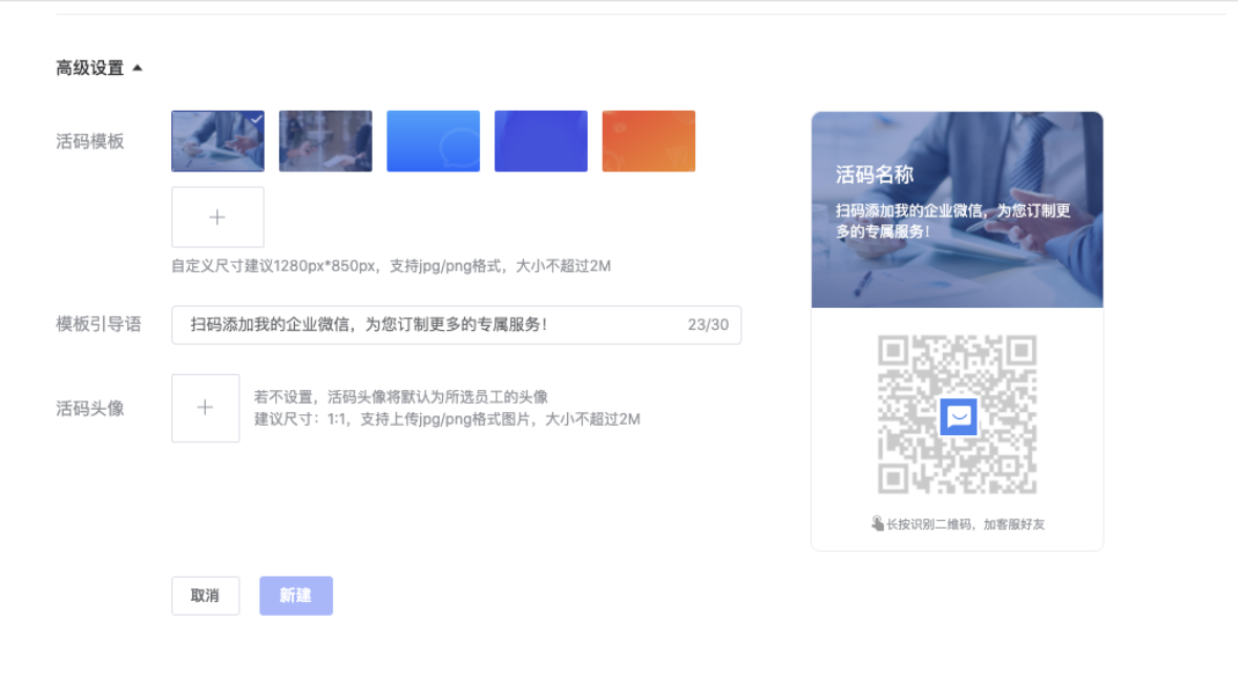Collapse the 高级设置 section arrow
The height and width of the screenshot is (680, 1238).
pos(137,68)
